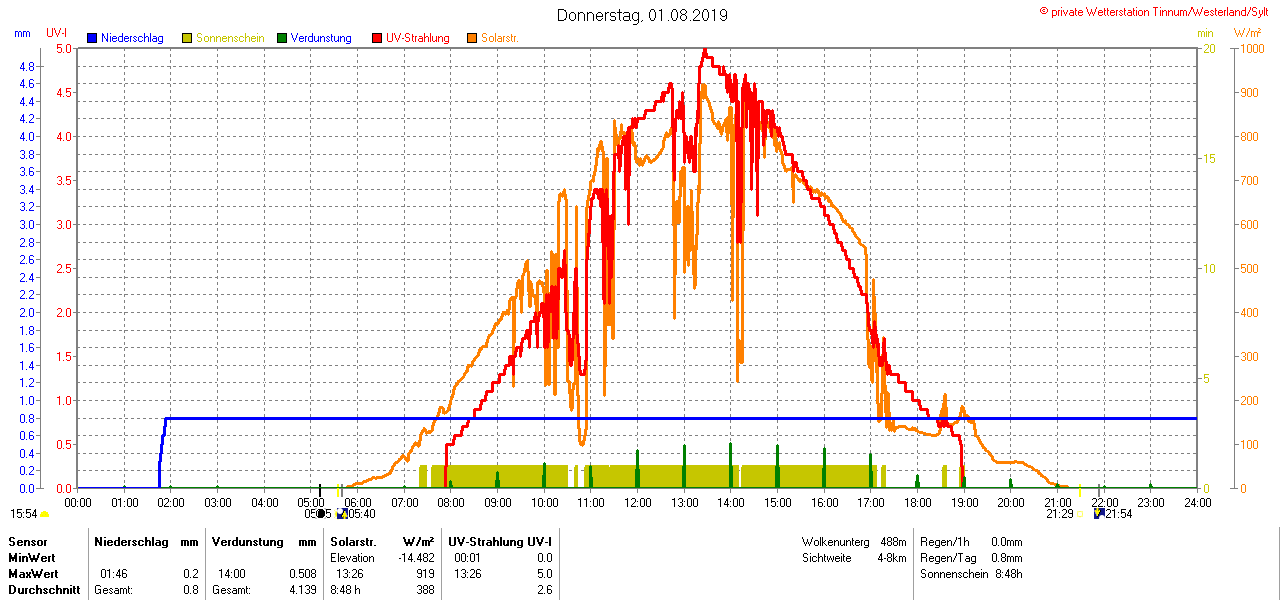The width and height of the screenshot is (1280, 600).
Task: Click the sunrise icon beside 05:40
Action: pos(342,513)
